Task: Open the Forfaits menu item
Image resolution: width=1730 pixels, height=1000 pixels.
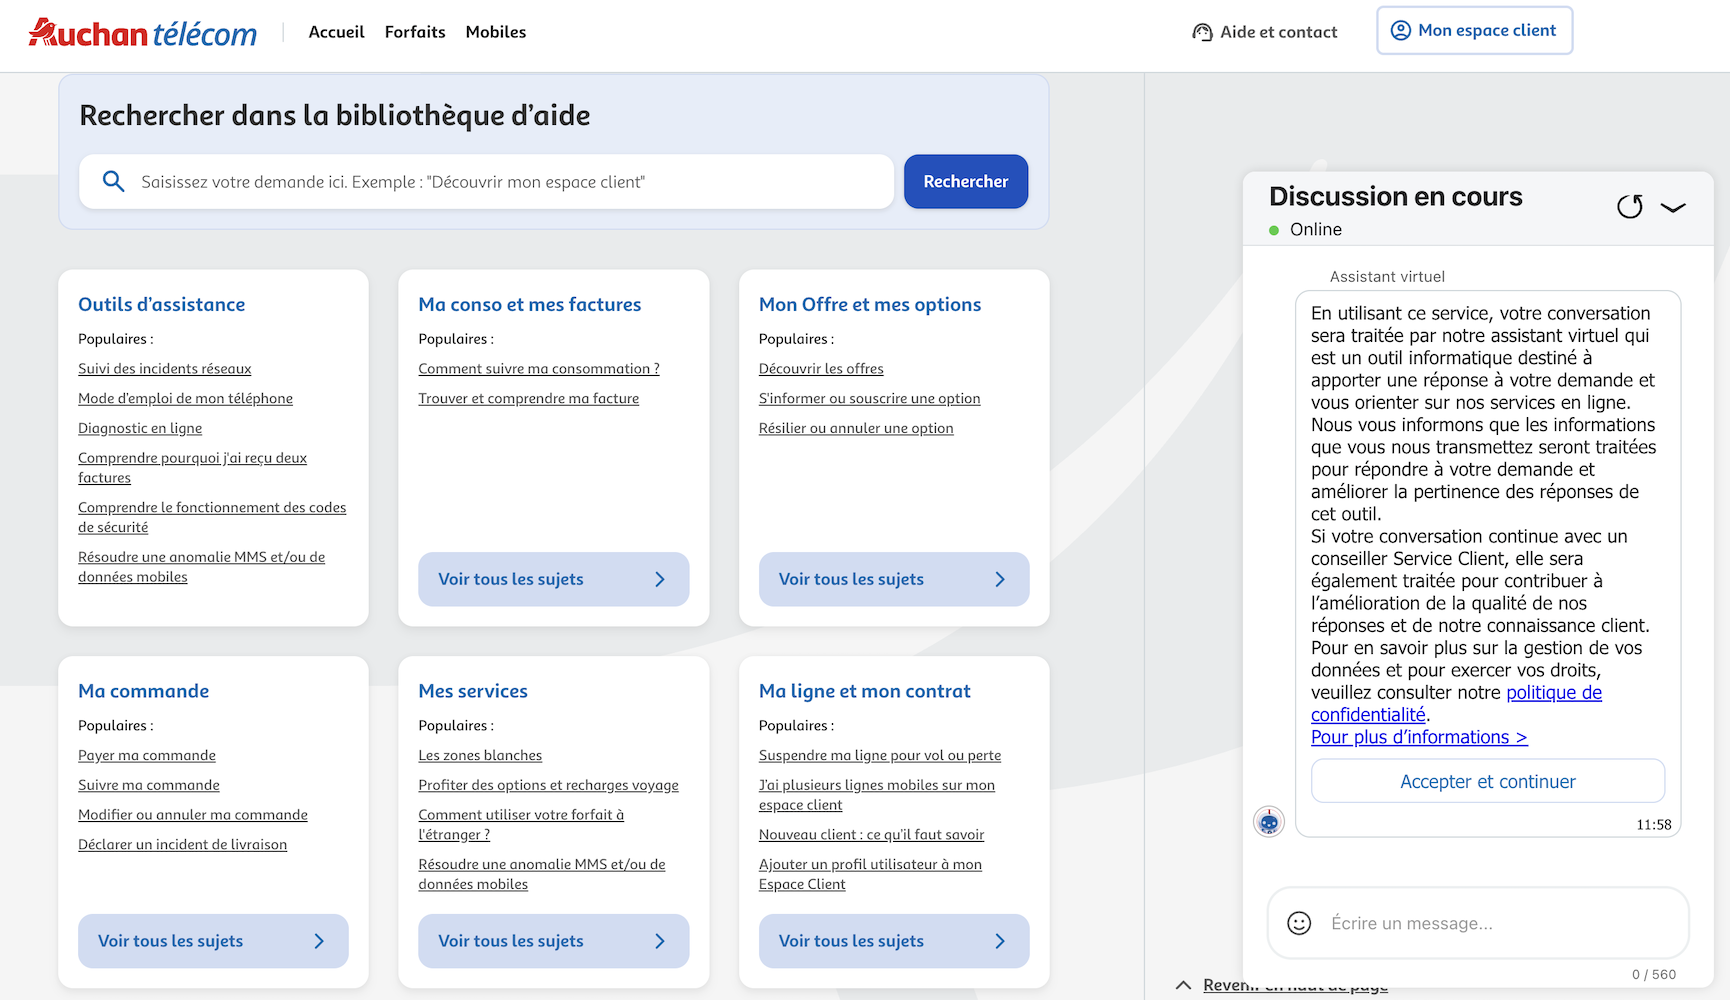Action: [x=415, y=32]
